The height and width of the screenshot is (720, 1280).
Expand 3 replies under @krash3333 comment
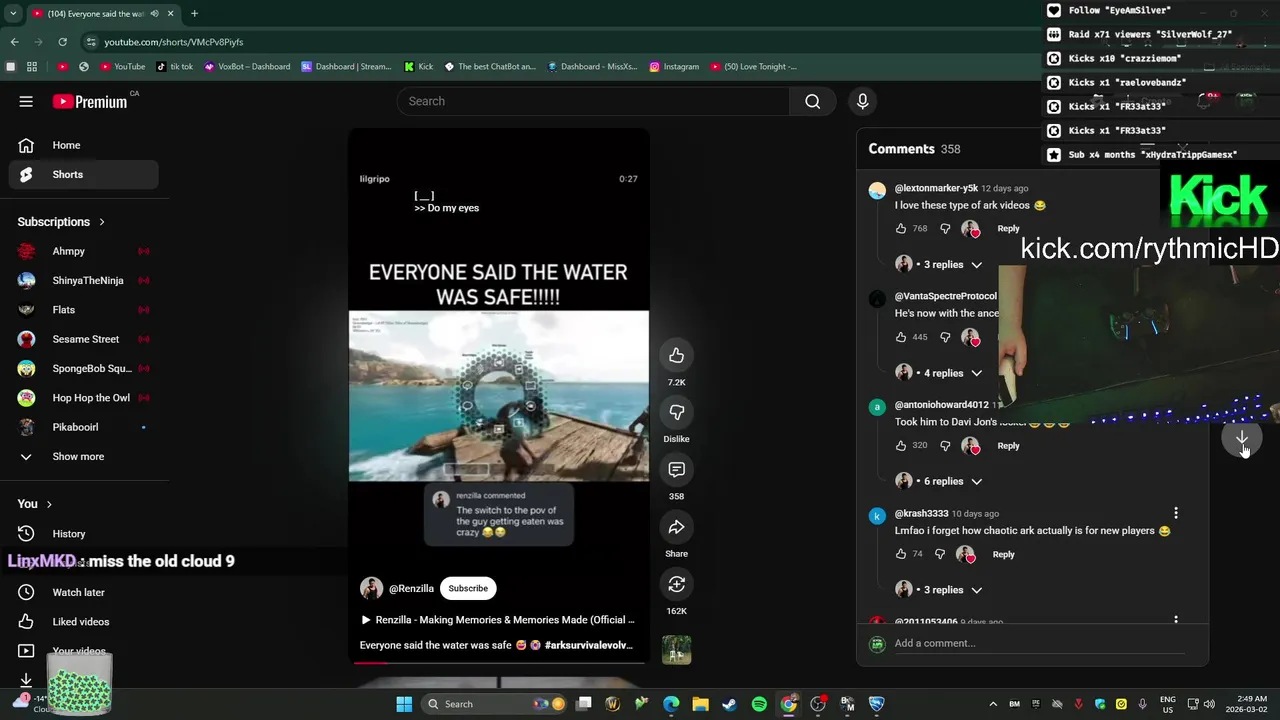[x=943, y=590]
